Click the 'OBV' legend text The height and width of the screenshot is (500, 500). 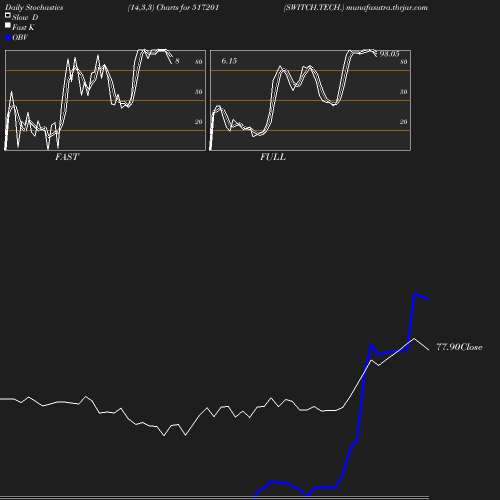pyautogui.click(x=20, y=38)
